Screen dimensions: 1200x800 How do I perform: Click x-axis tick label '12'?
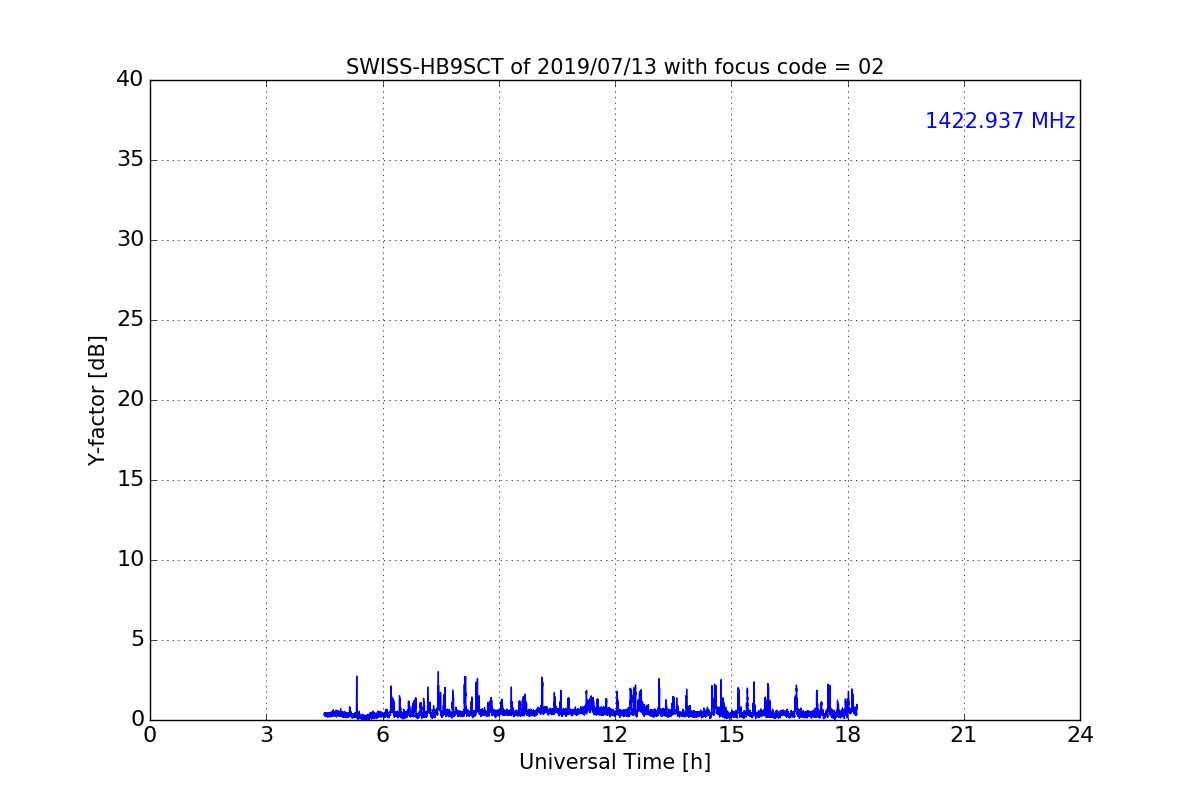coord(615,735)
